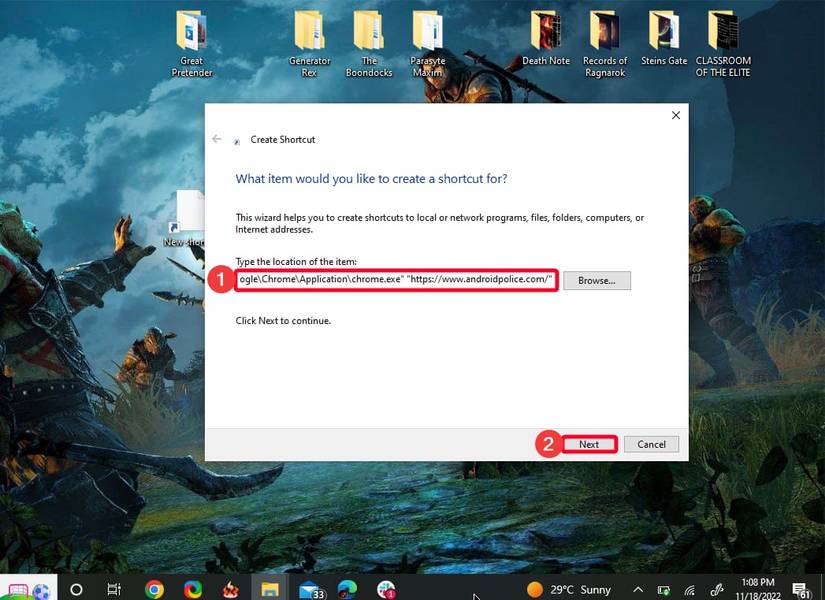The height and width of the screenshot is (600, 825).
Task: Click Next to continue the wizard
Action: click(x=589, y=444)
